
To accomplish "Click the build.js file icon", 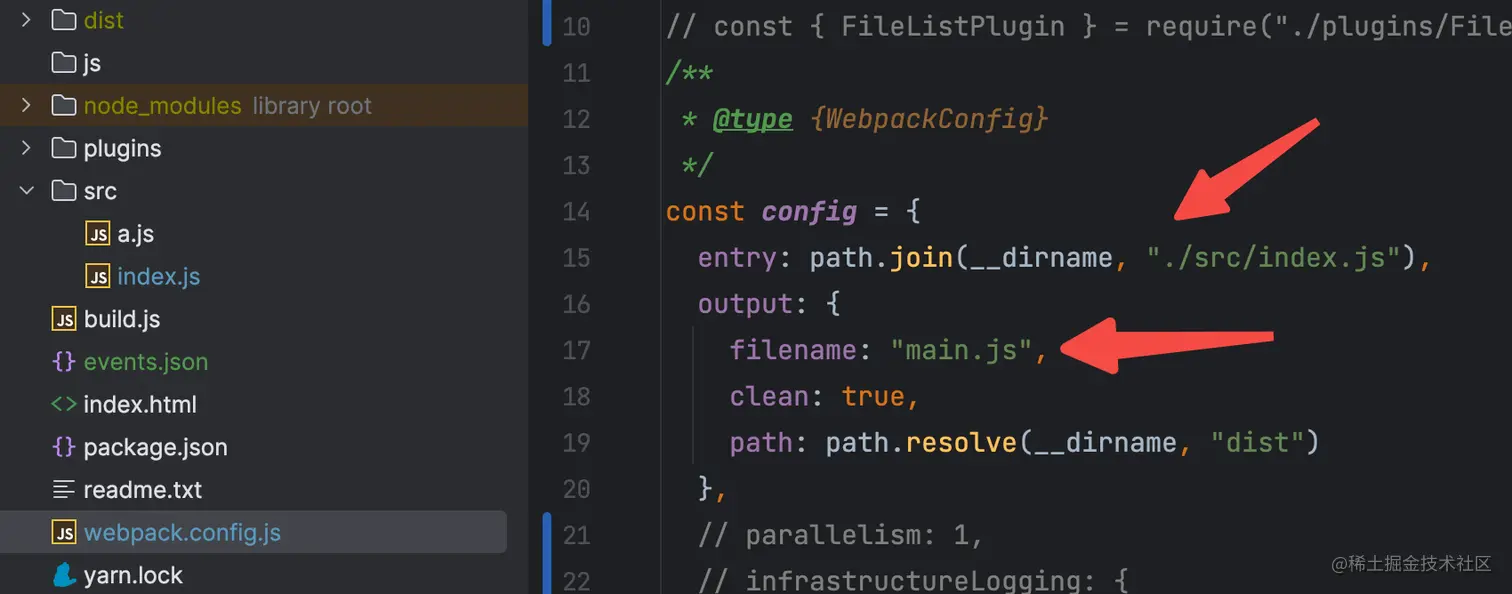I will tap(64, 319).
